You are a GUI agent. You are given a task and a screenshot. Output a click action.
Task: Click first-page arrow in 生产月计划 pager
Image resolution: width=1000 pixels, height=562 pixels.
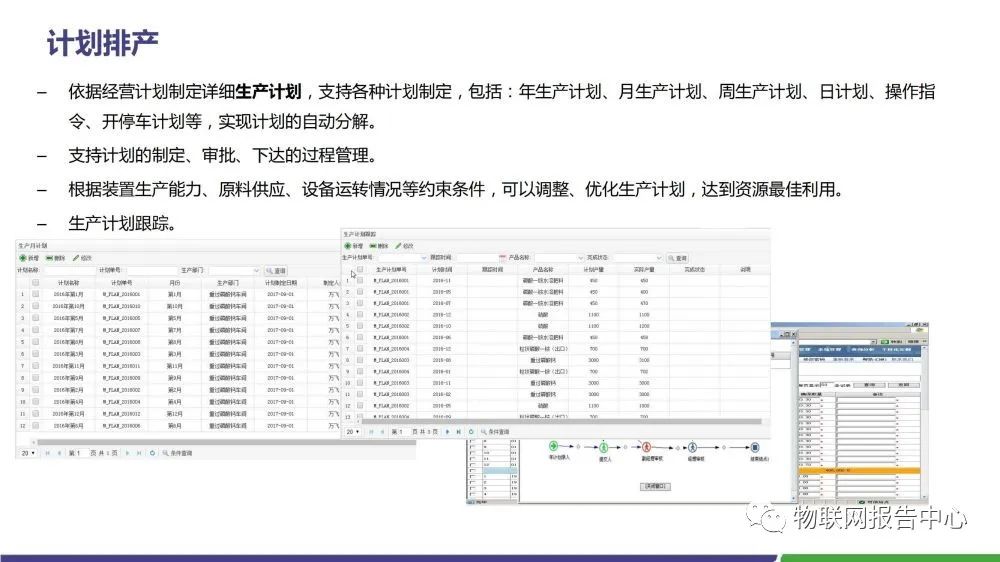click(48, 453)
